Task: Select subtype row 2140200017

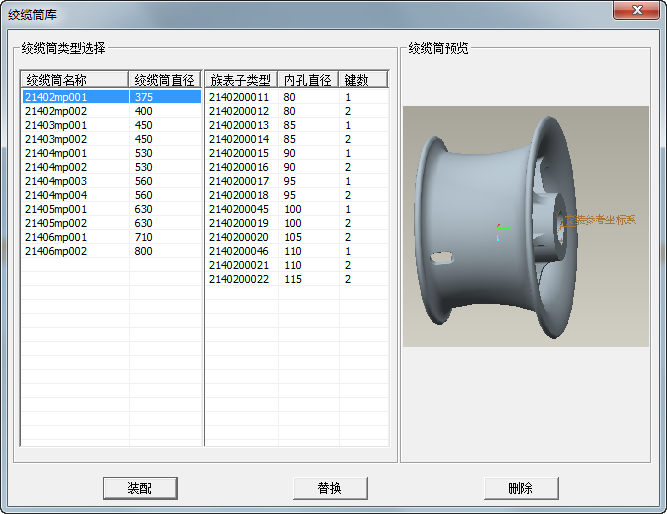Action: click(x=239, y=181)
